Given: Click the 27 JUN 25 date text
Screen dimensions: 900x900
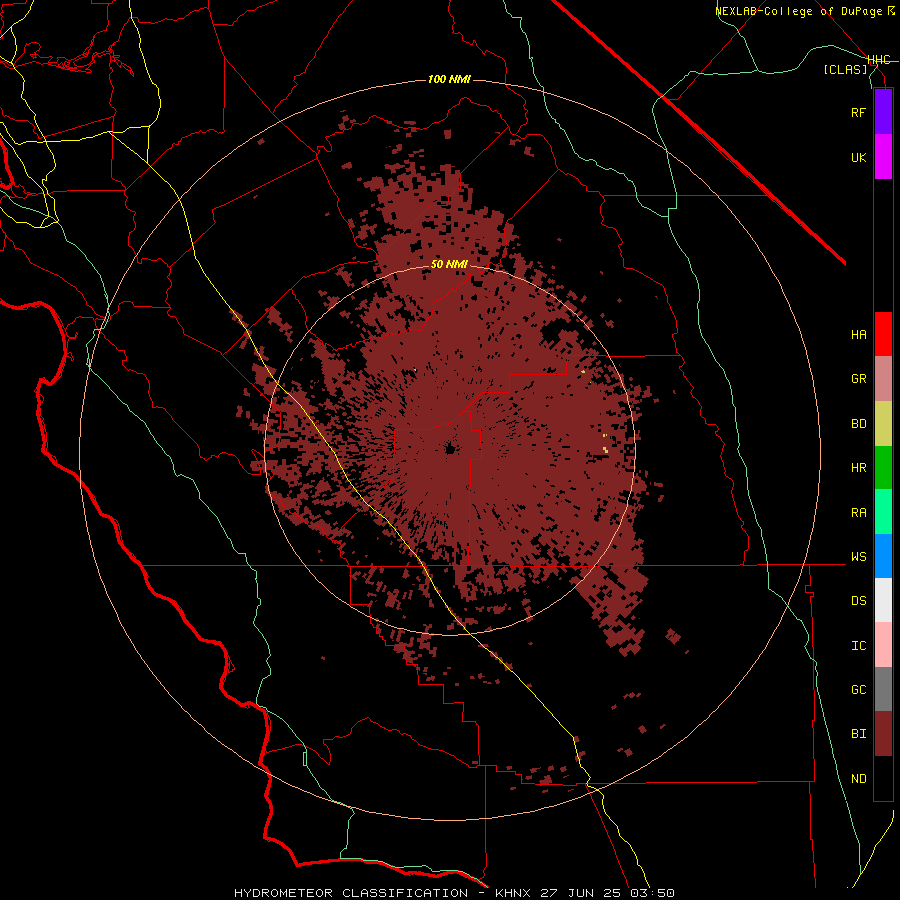Looking at the screenshot, I should 581,893.
